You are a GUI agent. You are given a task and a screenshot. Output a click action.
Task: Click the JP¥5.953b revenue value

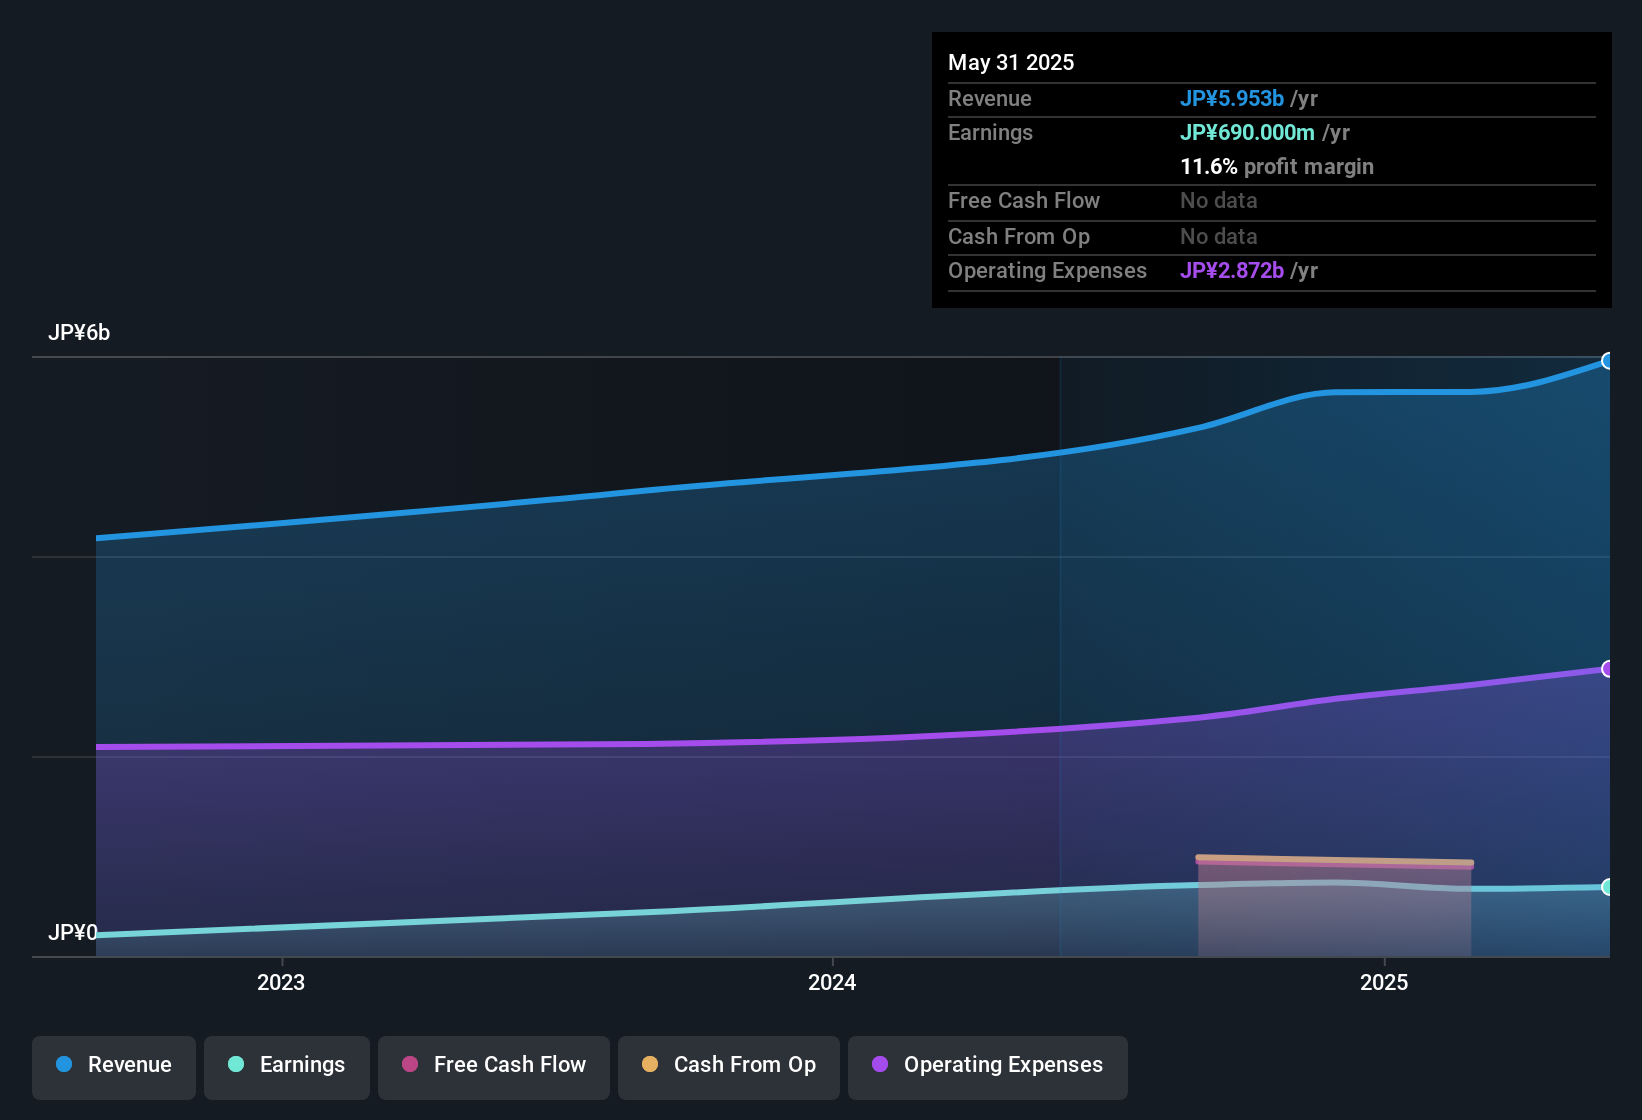tap(1232, 98)
